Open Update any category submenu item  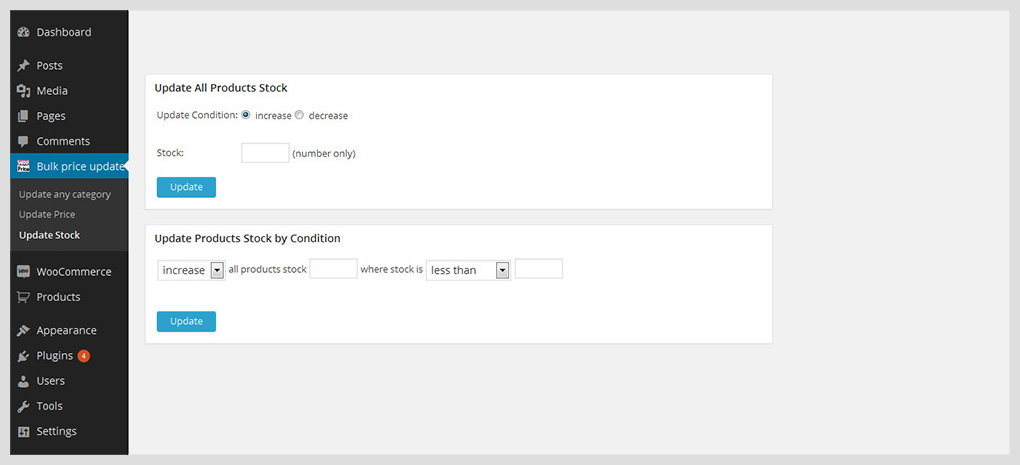(65, 194)
